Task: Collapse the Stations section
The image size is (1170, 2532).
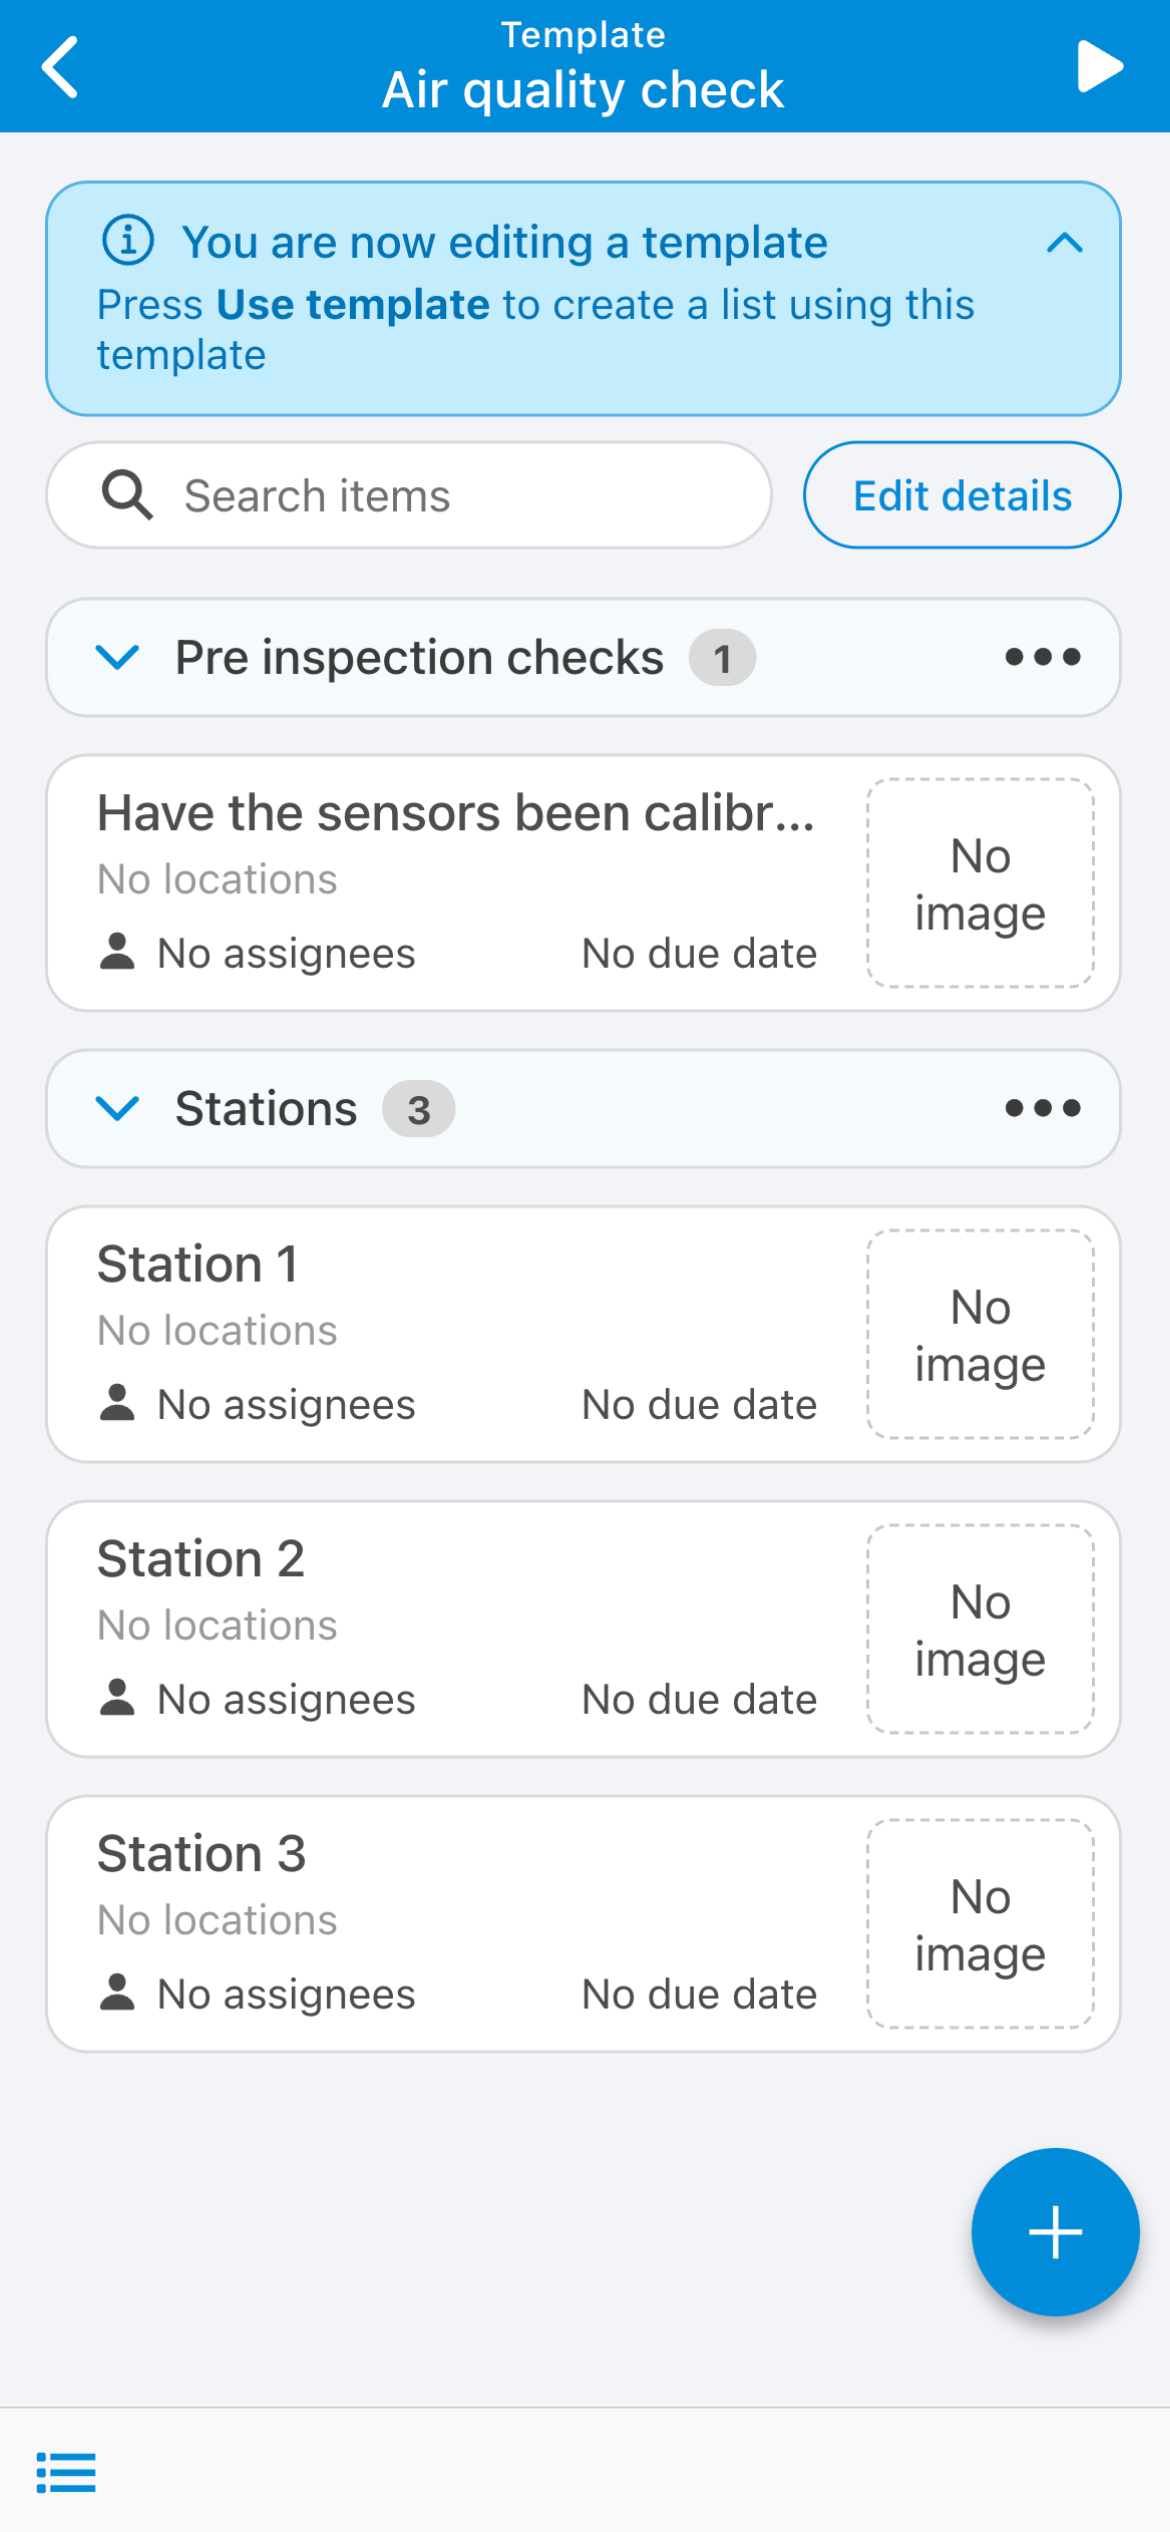Action: click(117, 1108)
